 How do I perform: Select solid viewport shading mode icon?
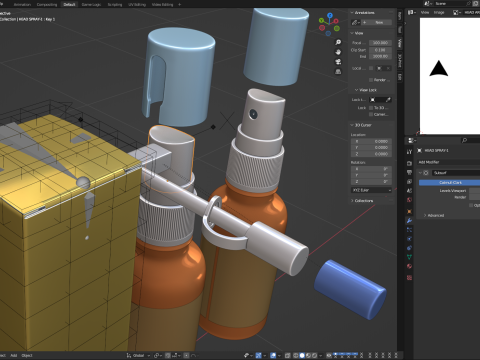point(302,356)
